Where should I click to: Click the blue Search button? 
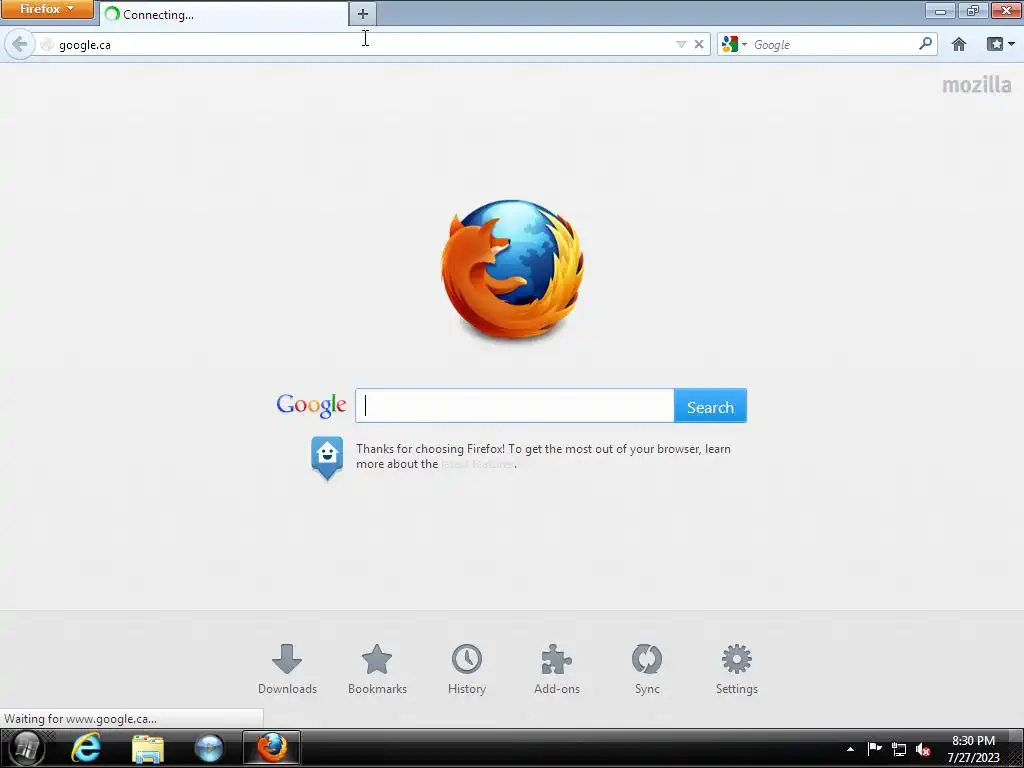coord(710,406)
